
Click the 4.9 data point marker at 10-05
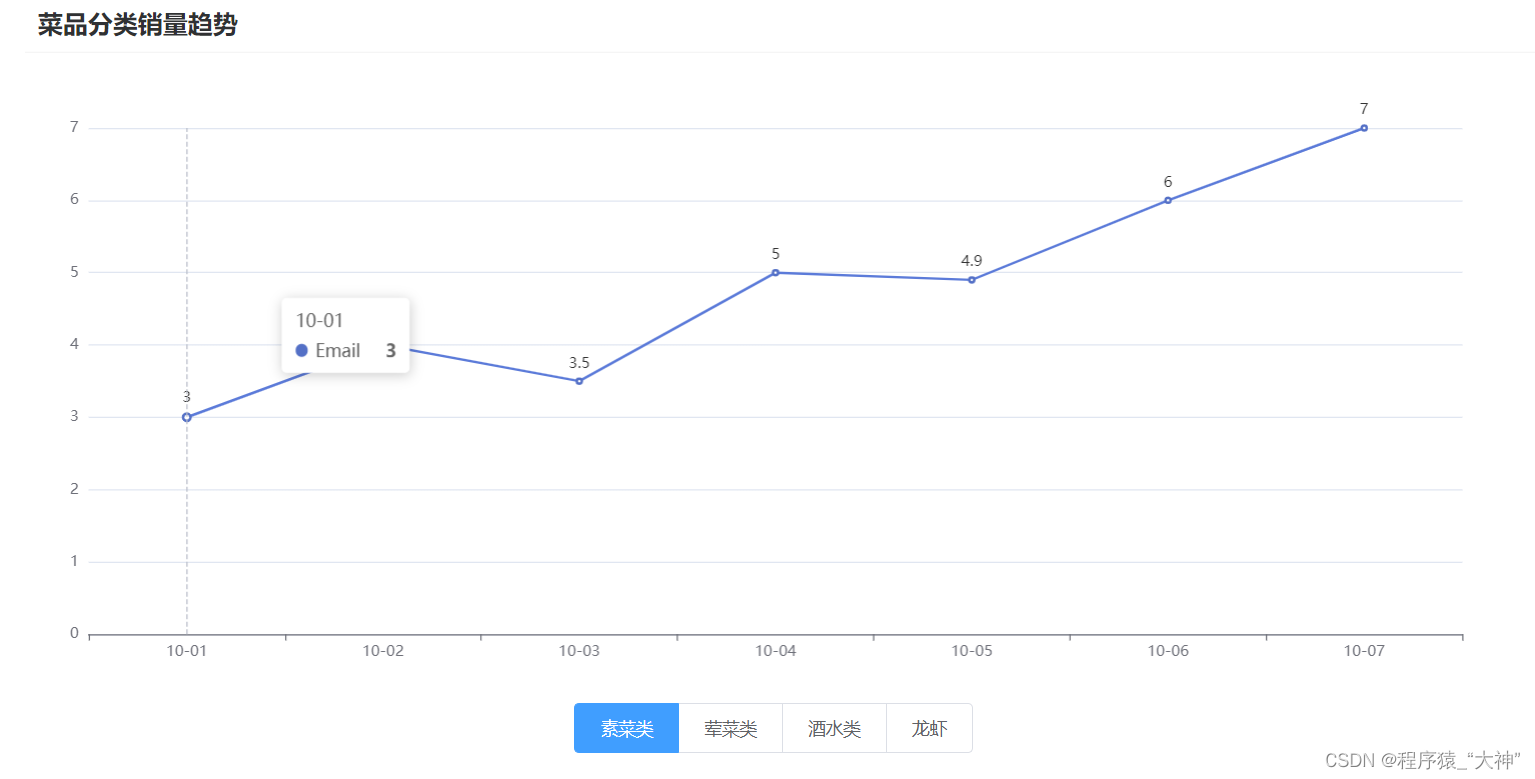point(972,280)
